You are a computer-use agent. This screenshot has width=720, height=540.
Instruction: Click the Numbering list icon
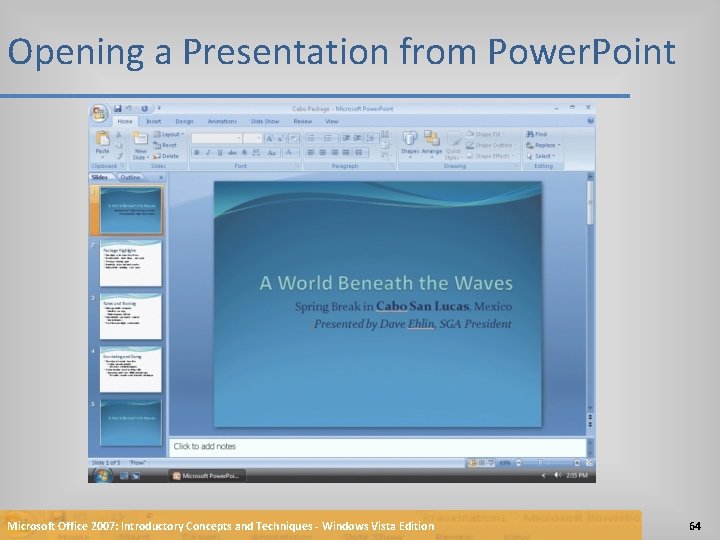pyautogui.click(x=328, y=138)
